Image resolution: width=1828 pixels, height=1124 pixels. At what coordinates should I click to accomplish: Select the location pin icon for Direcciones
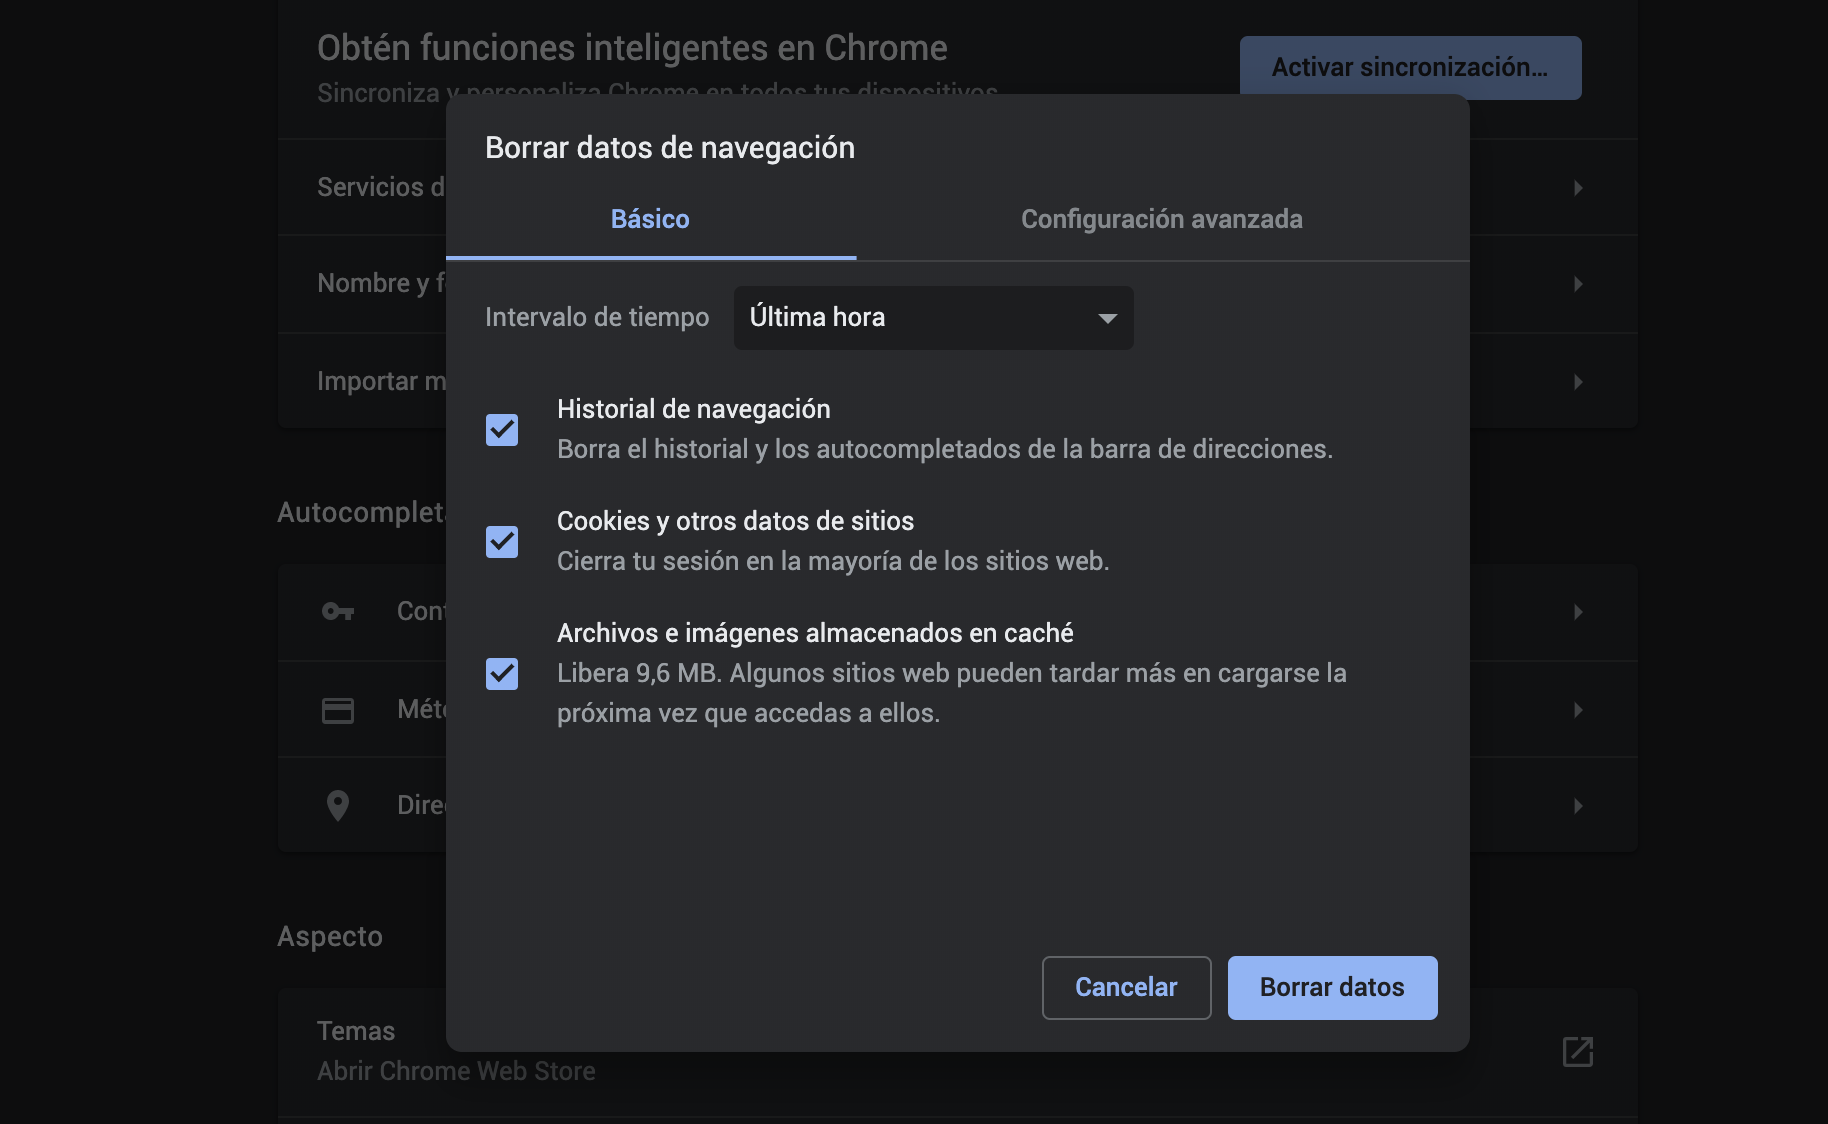(x=337, y=805)
